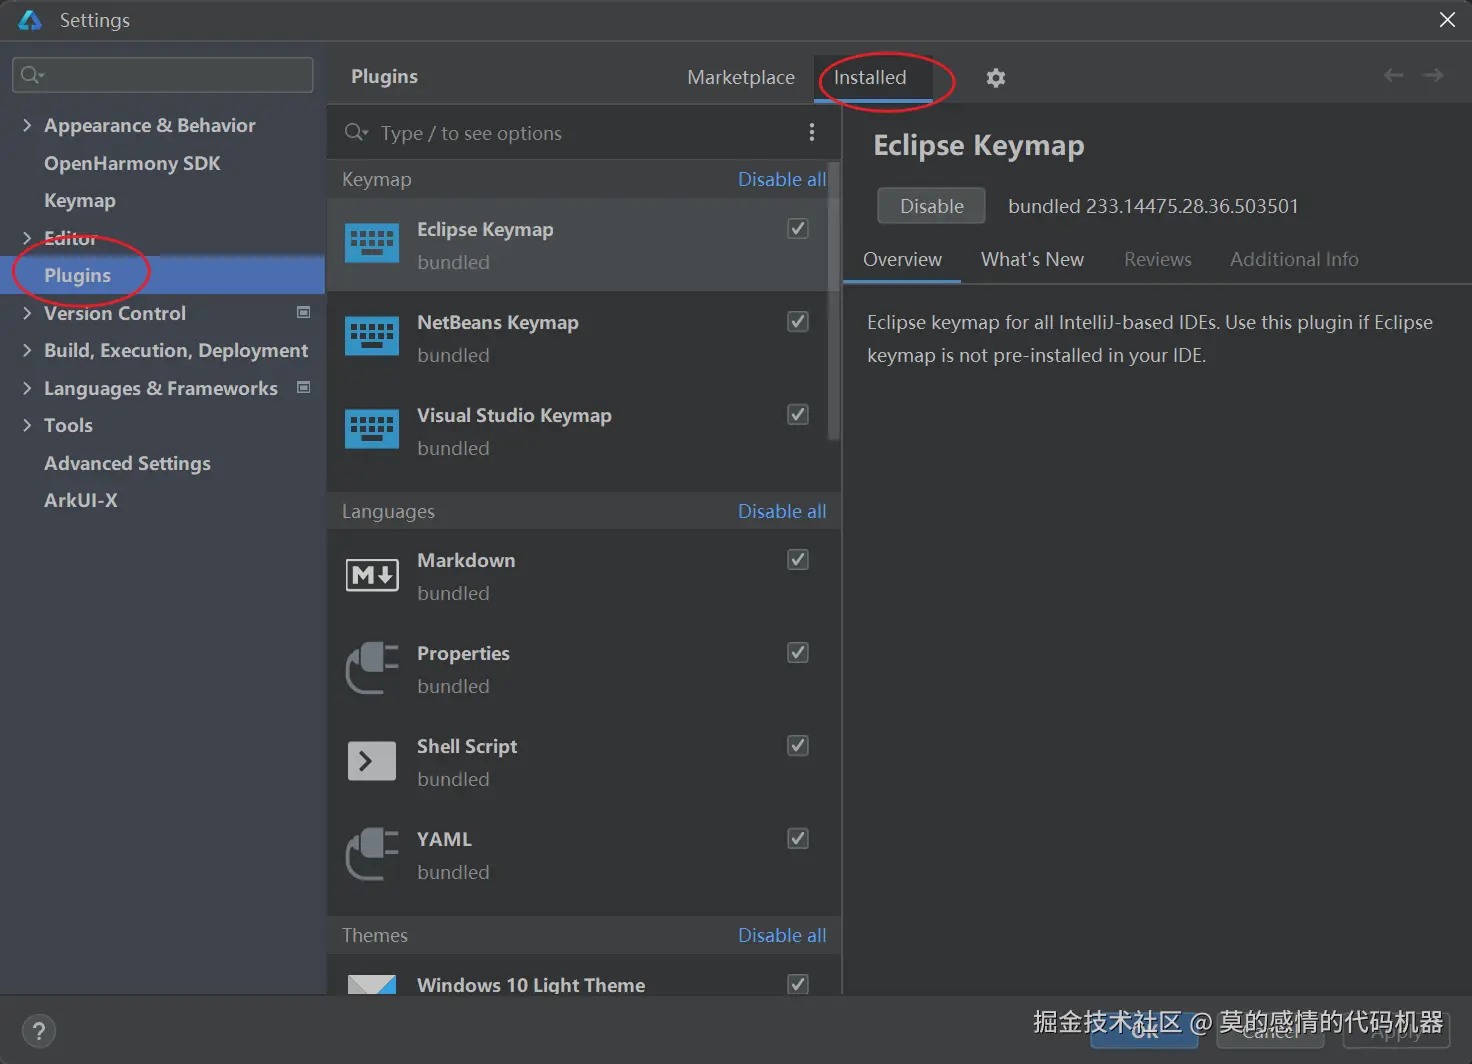Screen dimensions: 1472x1064
Task: Expand the Tools settings section
Action: coord(27,425)
